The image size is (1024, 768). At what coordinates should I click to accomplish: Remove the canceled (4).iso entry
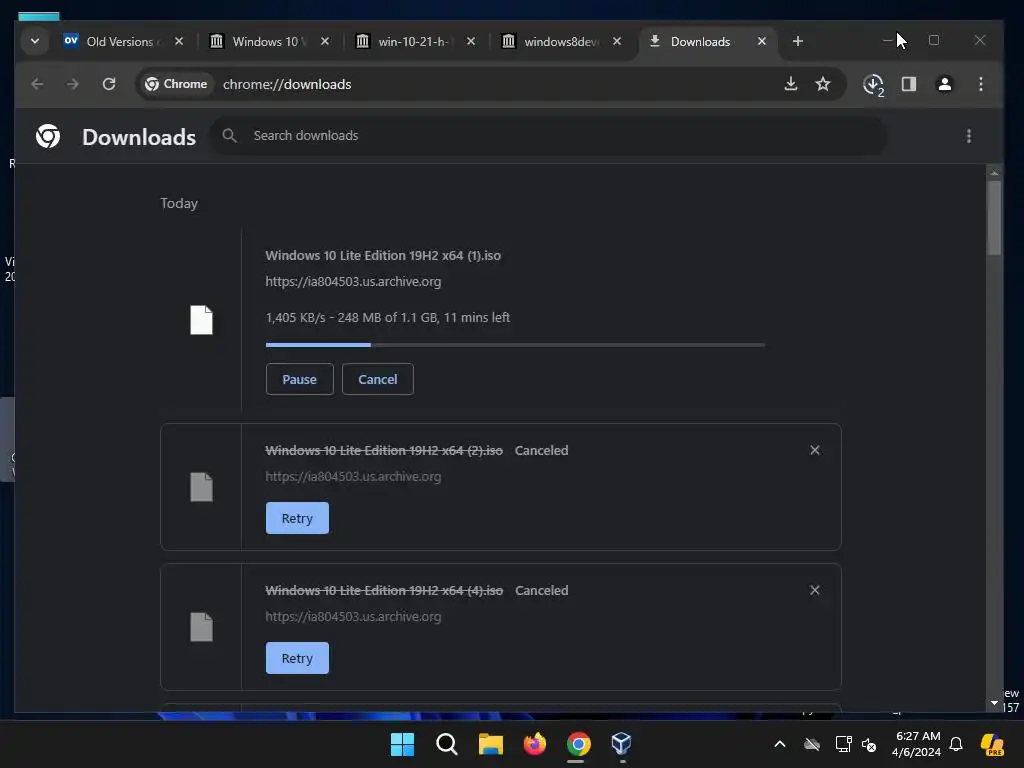[814, 590]
